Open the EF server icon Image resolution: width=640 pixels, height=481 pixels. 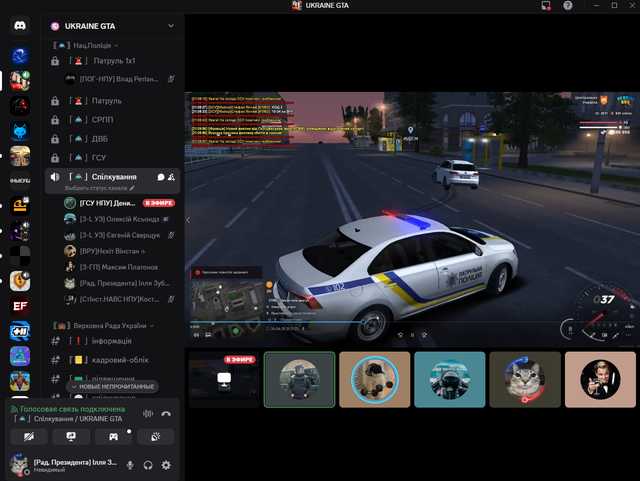(x=20, y=306)
